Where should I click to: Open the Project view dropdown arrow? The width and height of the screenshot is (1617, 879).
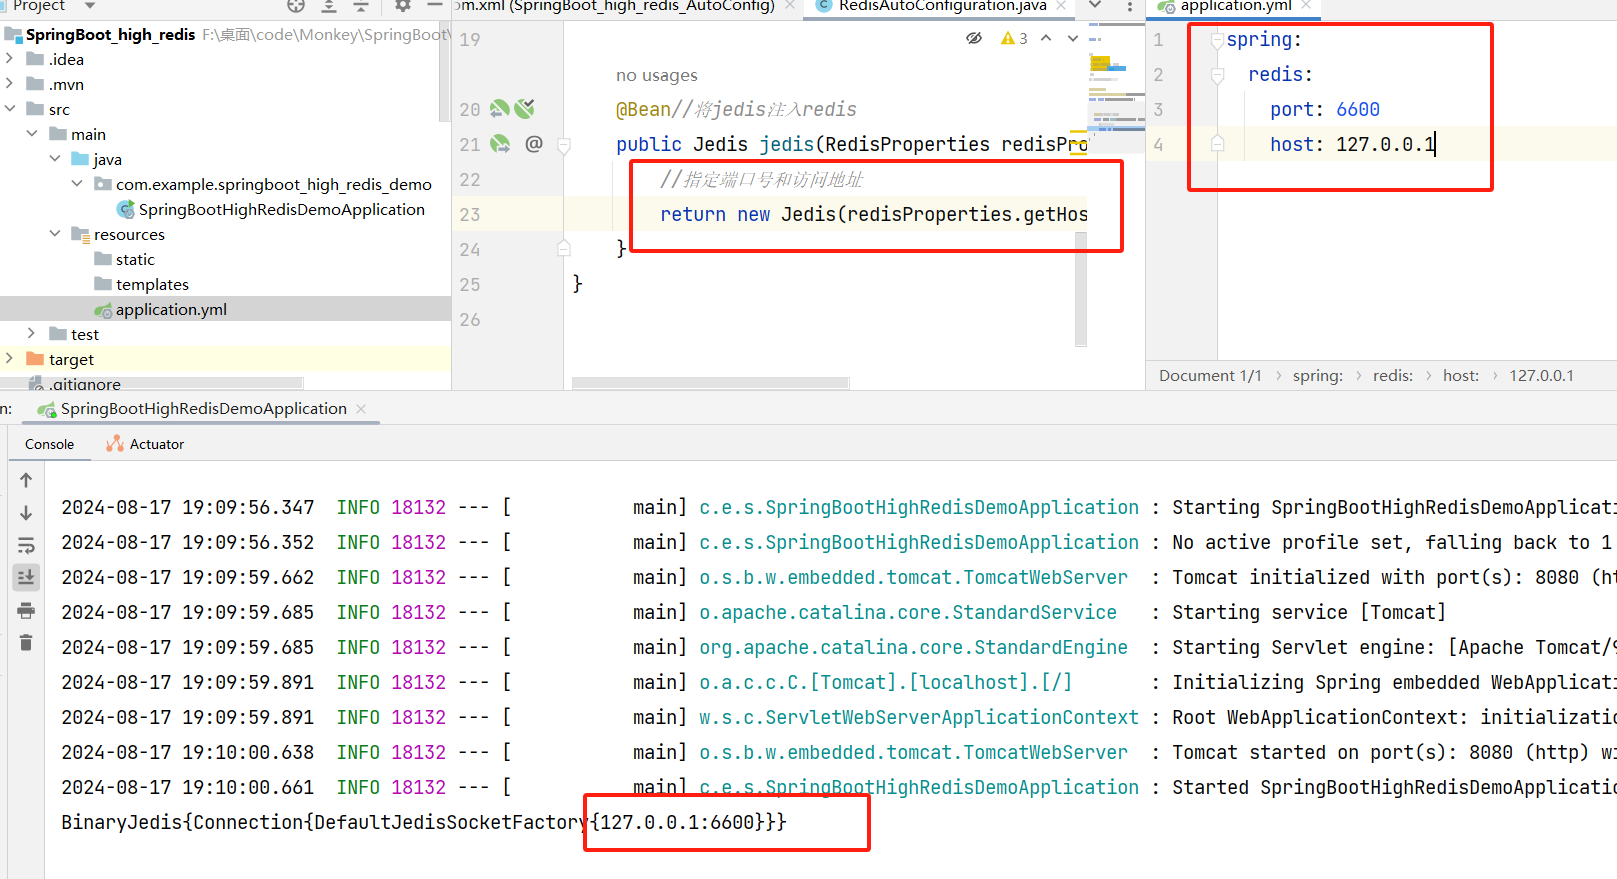click(90, 6)
